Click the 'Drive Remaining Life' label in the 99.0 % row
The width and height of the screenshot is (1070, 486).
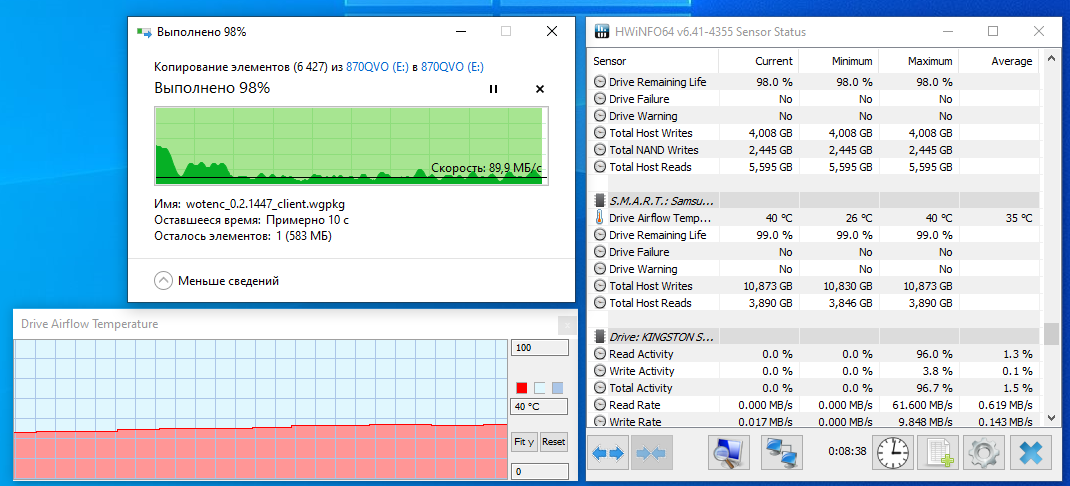(x=658, y=235)
